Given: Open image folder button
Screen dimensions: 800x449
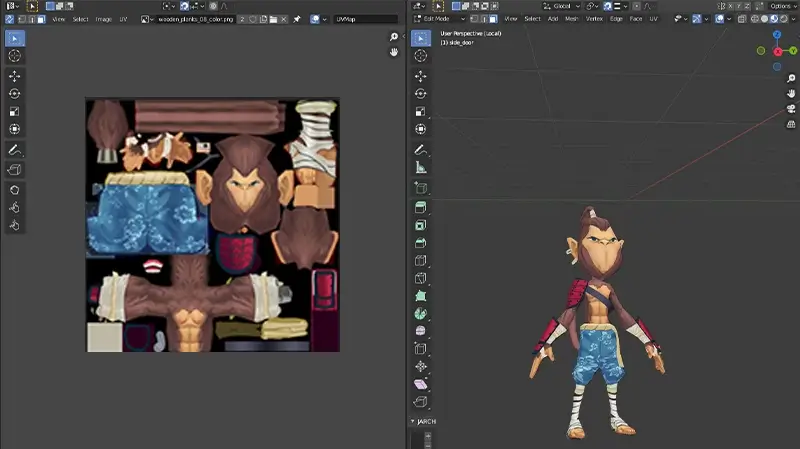Looking at the screenshot, I should pyautogui.click(x=273, y=19).
